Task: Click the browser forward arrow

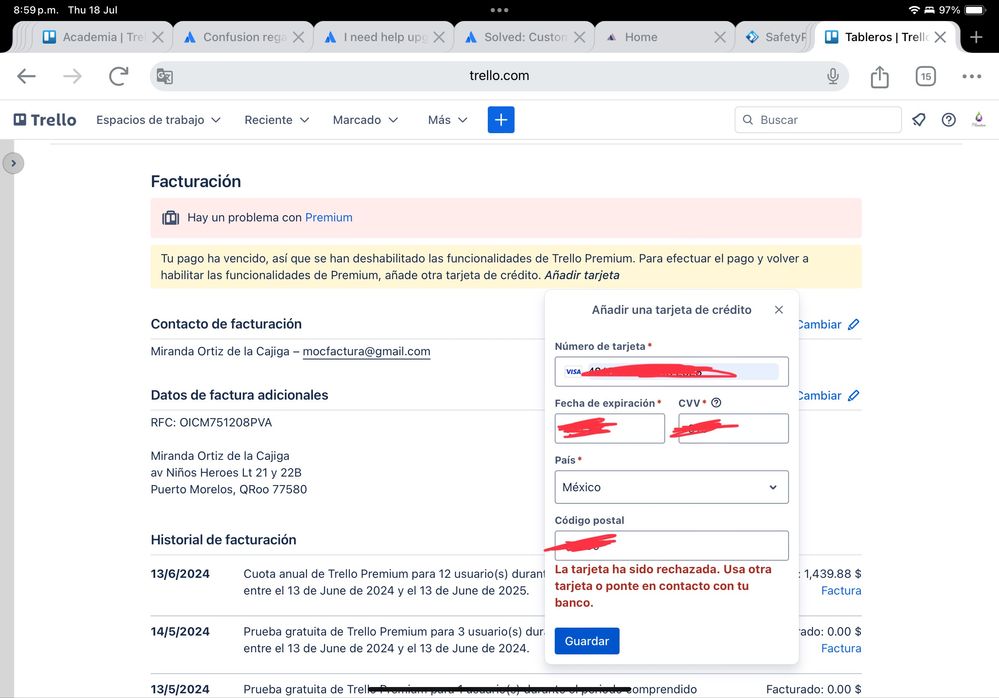Action: pos(73,76)
